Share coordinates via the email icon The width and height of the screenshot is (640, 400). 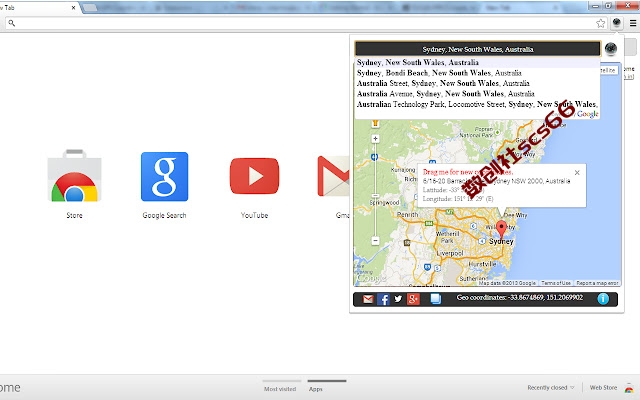click(368, 299)
